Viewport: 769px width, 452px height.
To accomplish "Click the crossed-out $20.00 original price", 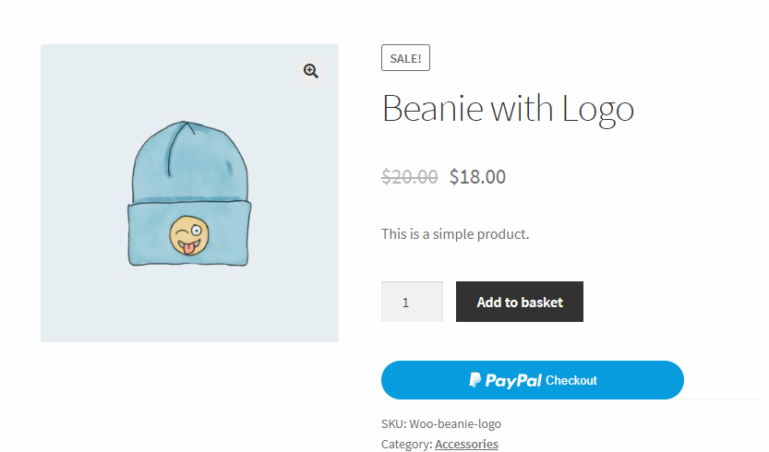I will point(410,177).
